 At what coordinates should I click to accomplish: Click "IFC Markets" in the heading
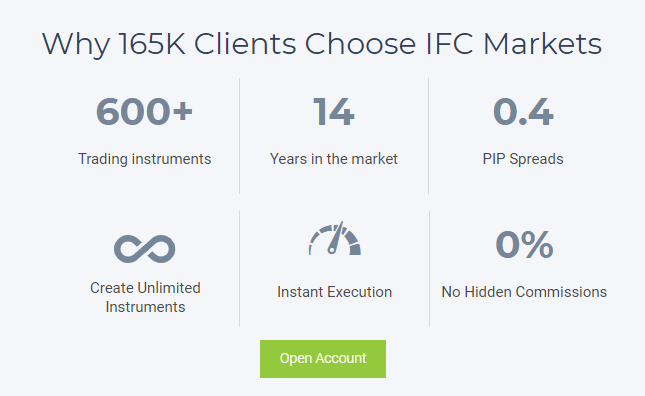514,44
